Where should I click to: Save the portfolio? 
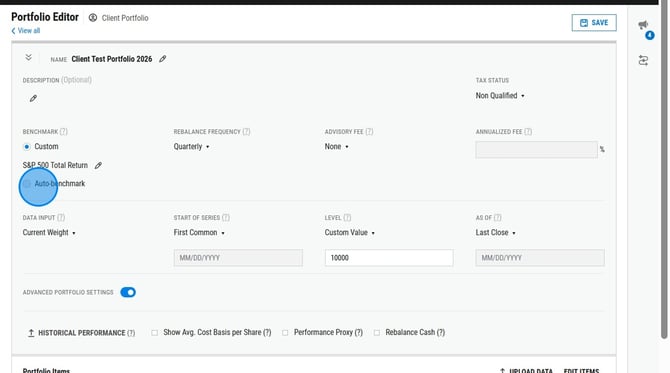point(594,23)
